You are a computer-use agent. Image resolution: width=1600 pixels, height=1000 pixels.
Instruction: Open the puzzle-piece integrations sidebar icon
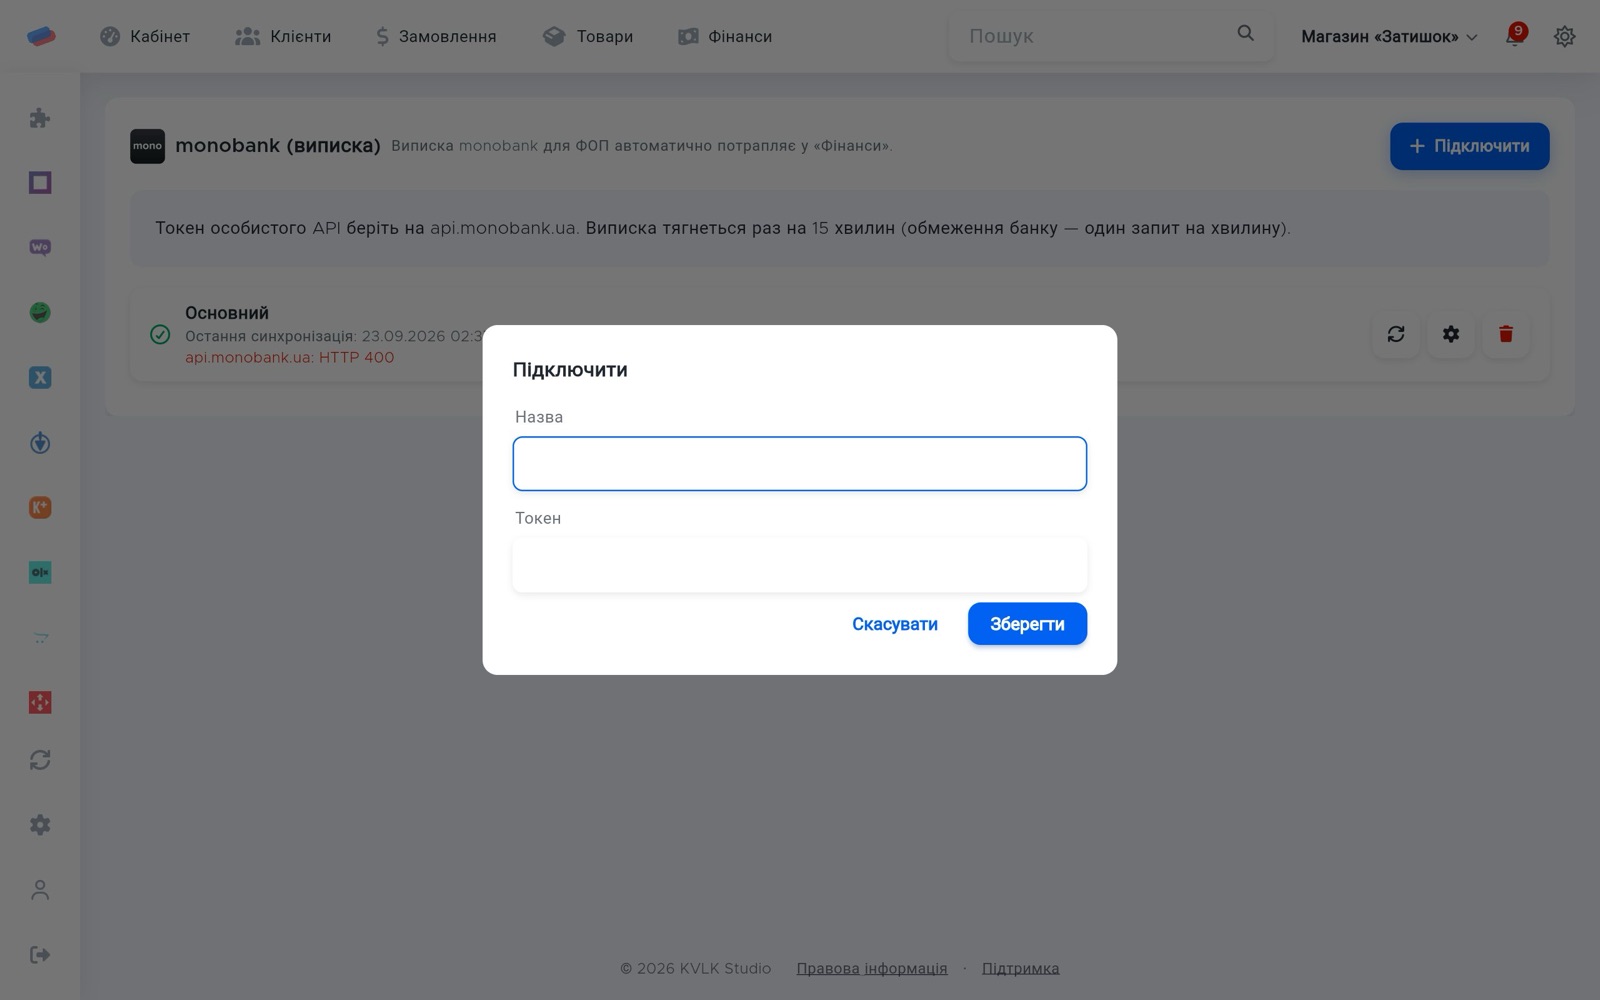point(40,118)
